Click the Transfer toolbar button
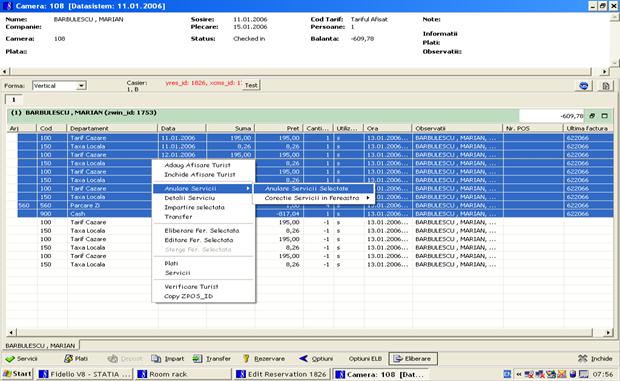This screenshot has height=381, width=620. click(x=212, y=358)
